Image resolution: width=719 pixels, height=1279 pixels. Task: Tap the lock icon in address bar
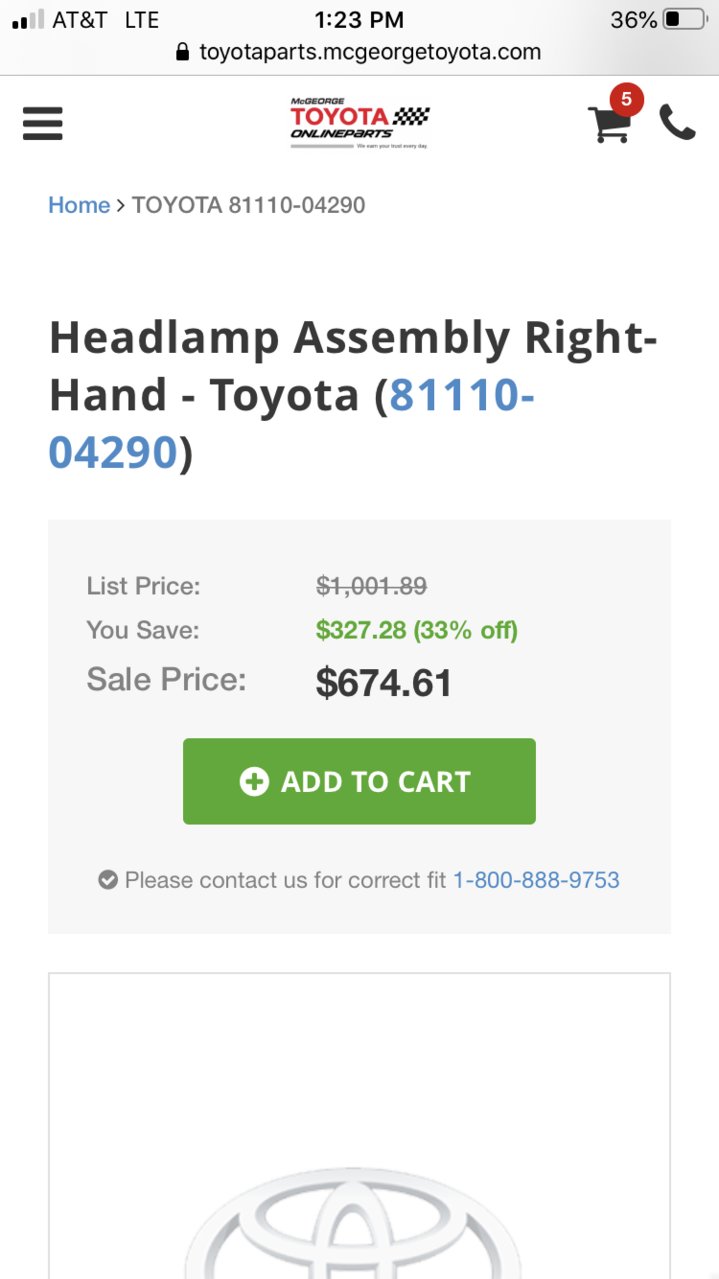point(182,52)
